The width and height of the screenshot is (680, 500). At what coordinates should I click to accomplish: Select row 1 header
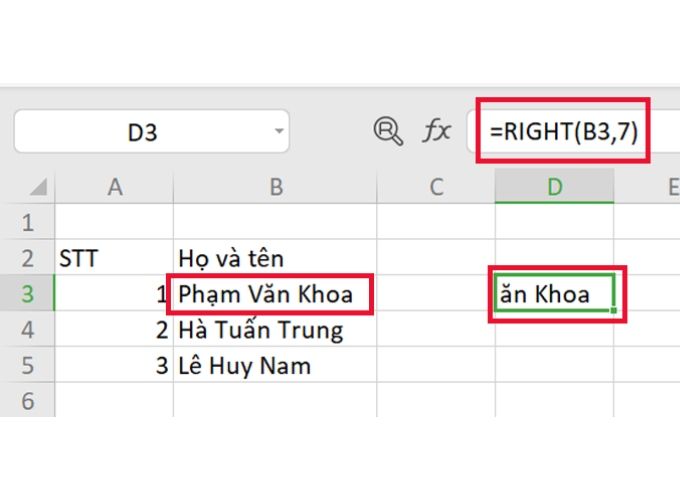click(x=27, y=221)
